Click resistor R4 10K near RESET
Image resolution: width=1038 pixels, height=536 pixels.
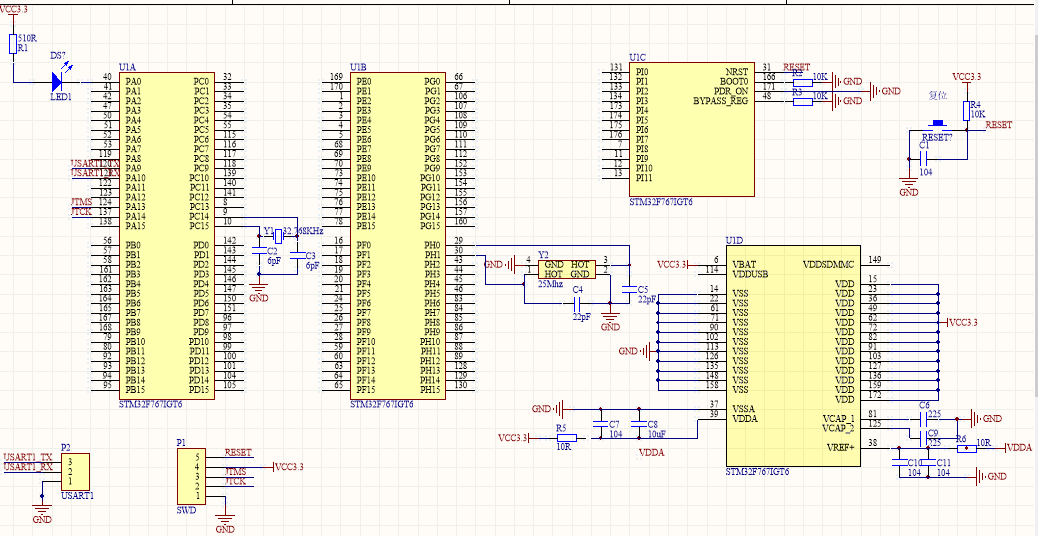point(968,109)
